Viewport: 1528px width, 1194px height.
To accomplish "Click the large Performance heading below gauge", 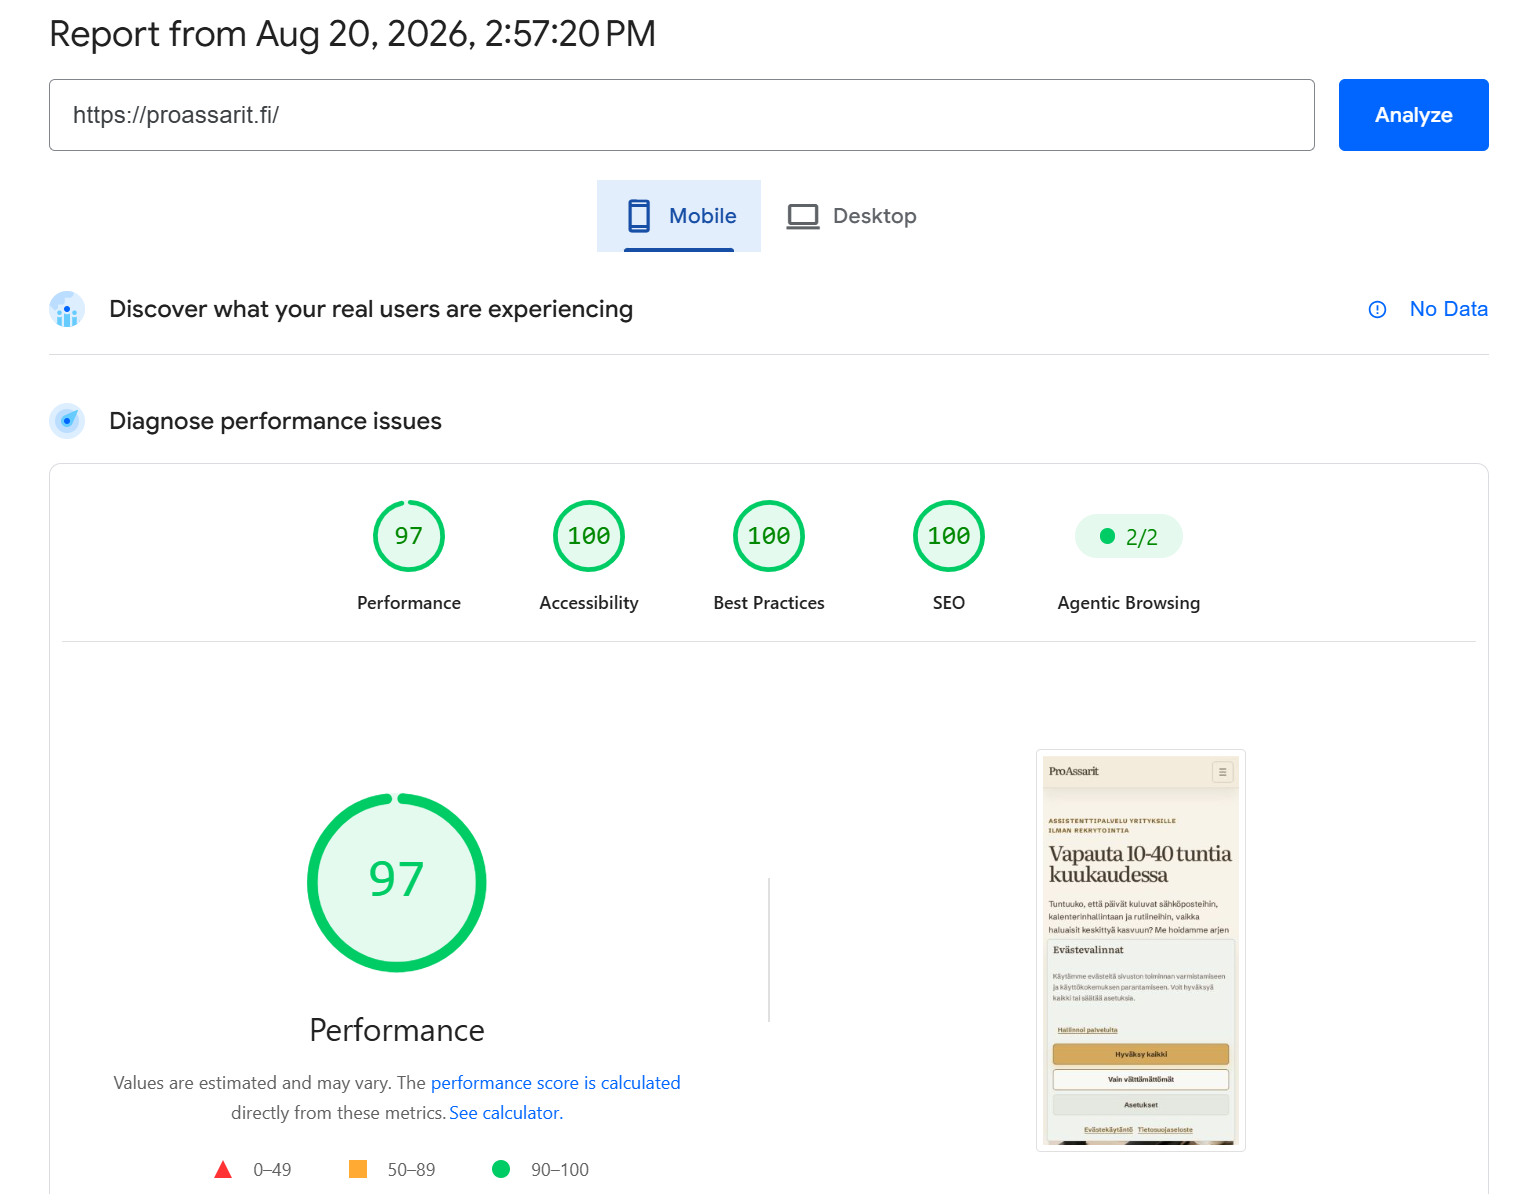I will 397,1030.
